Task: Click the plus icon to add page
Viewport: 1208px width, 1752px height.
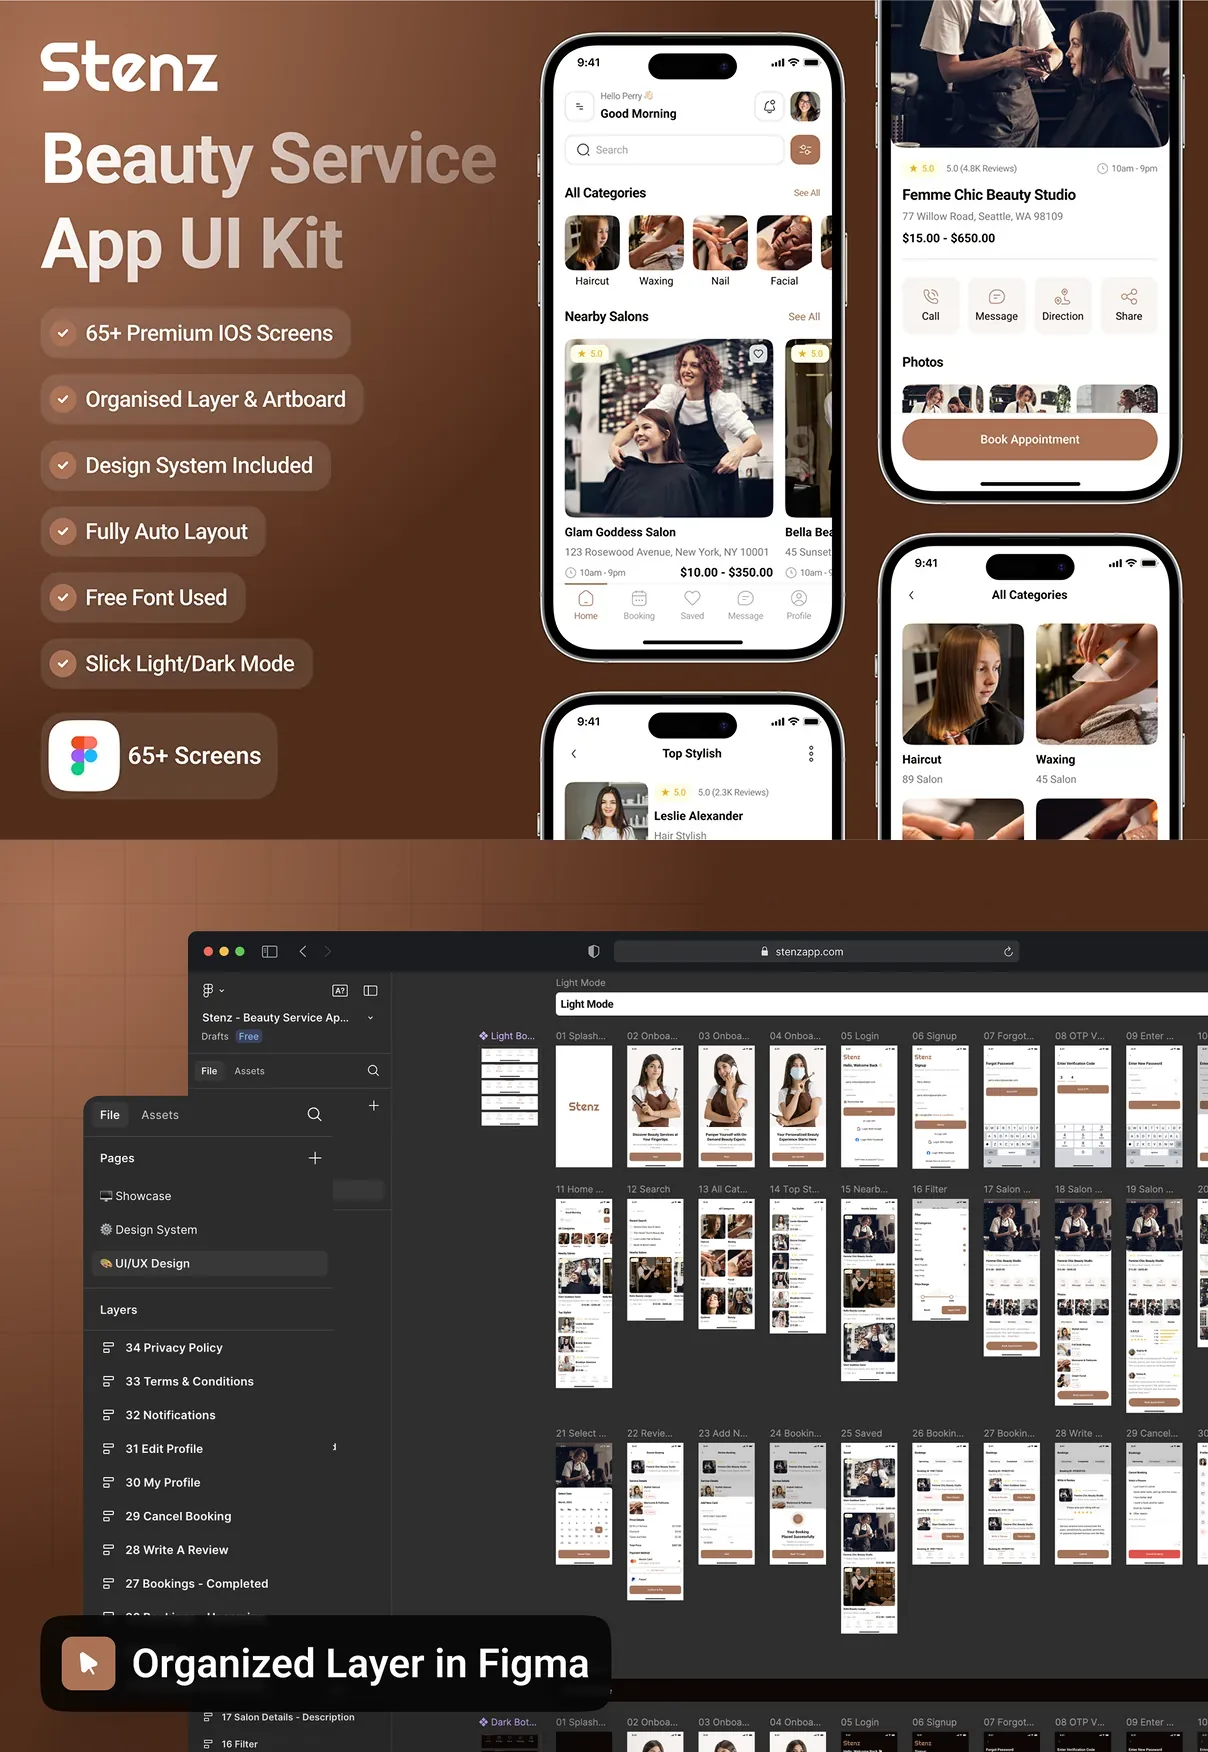Action: pos(315,1158)
